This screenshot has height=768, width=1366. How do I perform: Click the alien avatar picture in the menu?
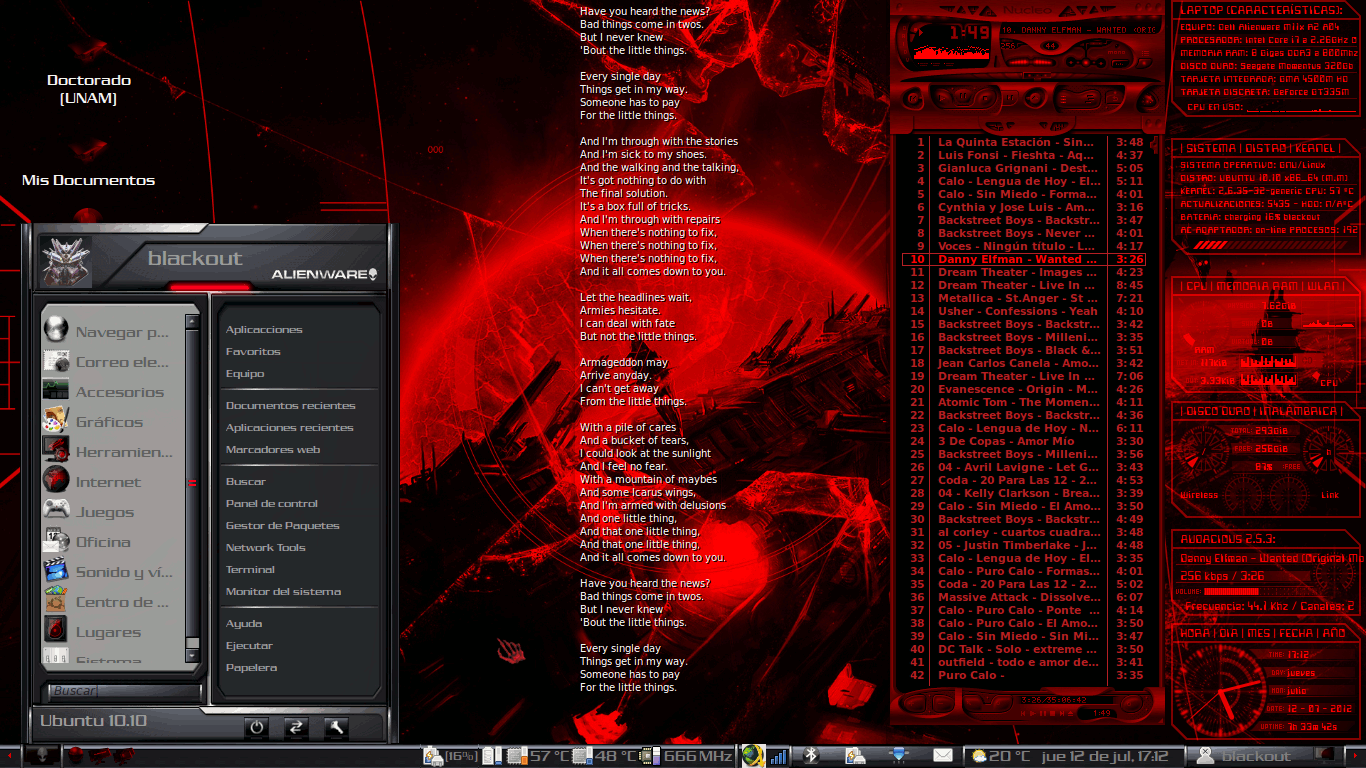pyautogui.click(x=66, y=262)
